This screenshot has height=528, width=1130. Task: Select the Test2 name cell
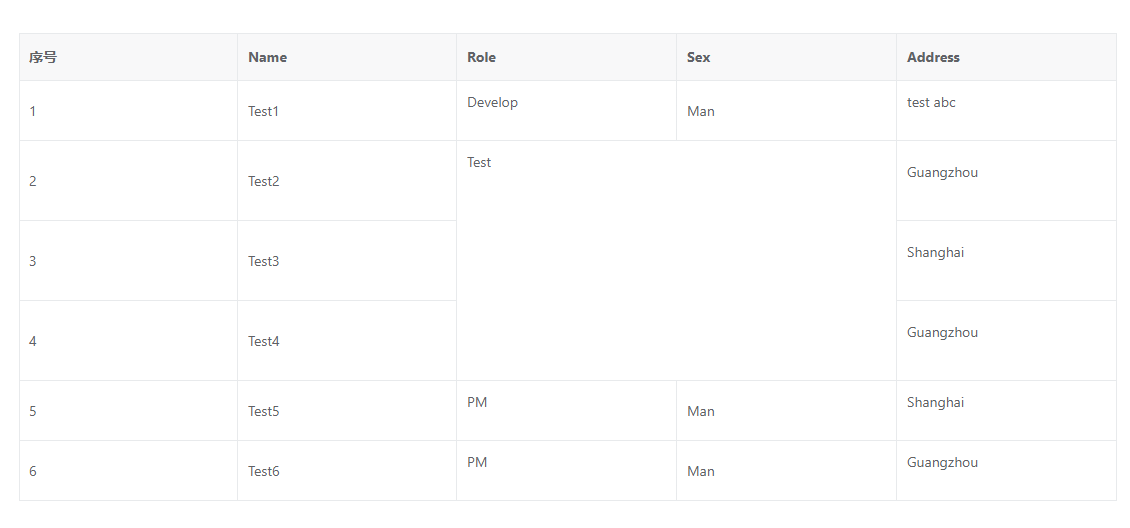tap(263, 181)
